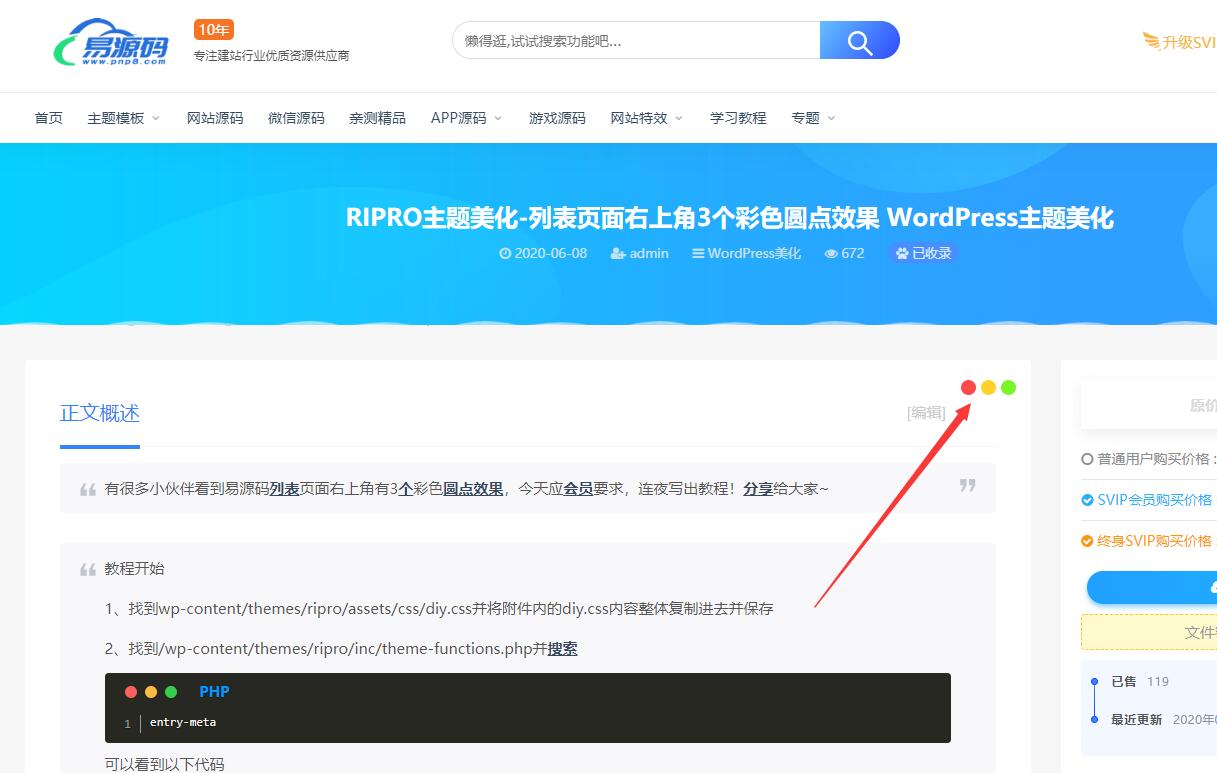The height and width of the screenshot is (773, 1217).
Task: Expand the 网站特效 dropdown arrow
Action: 679,118
